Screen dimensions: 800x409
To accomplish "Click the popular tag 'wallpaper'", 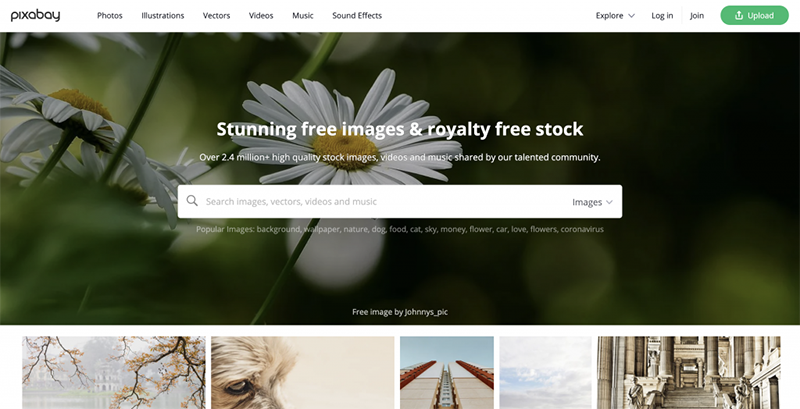I will click(322, 229).
